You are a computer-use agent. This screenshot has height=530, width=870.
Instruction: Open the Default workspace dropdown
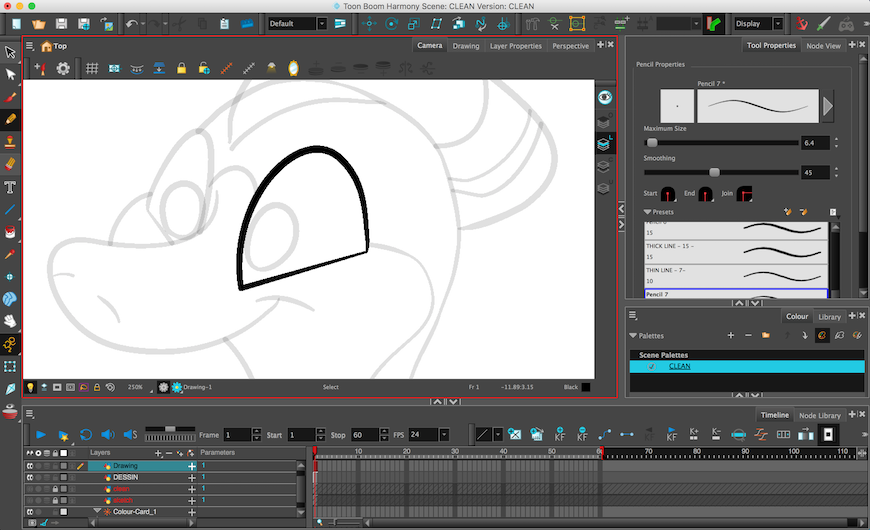(322, 24)
